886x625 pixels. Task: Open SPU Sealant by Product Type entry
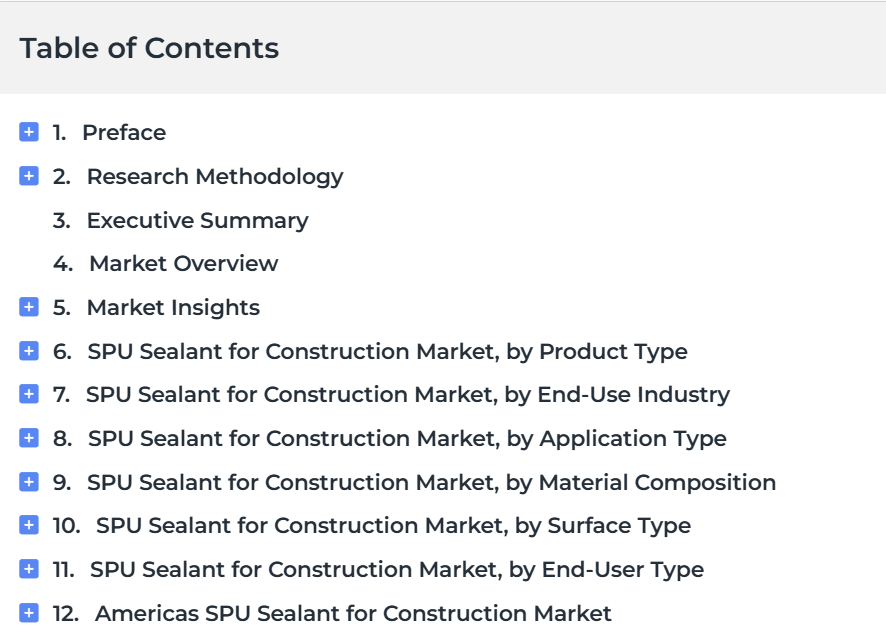click(387, 352)
